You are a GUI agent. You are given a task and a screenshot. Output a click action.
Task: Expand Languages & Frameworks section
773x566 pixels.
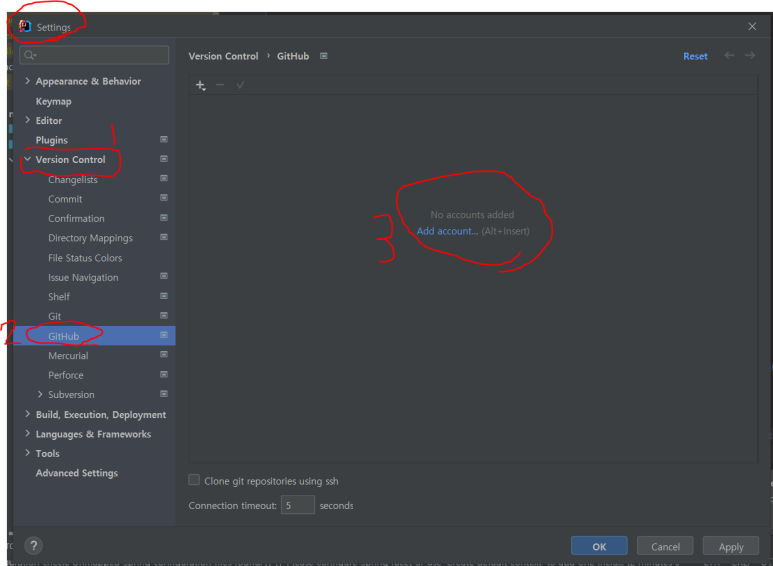(28, 433)
